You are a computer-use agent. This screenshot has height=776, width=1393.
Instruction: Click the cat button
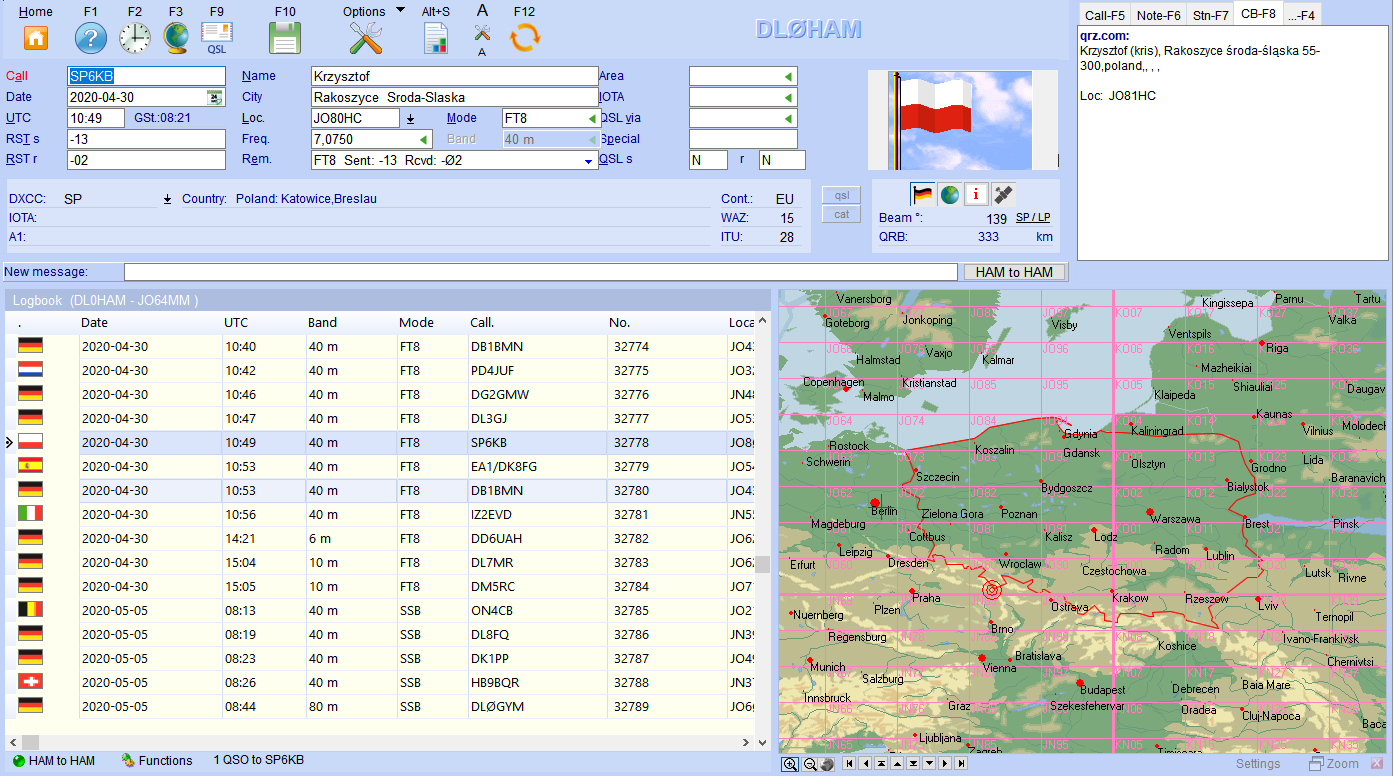[x=841, y=214]
